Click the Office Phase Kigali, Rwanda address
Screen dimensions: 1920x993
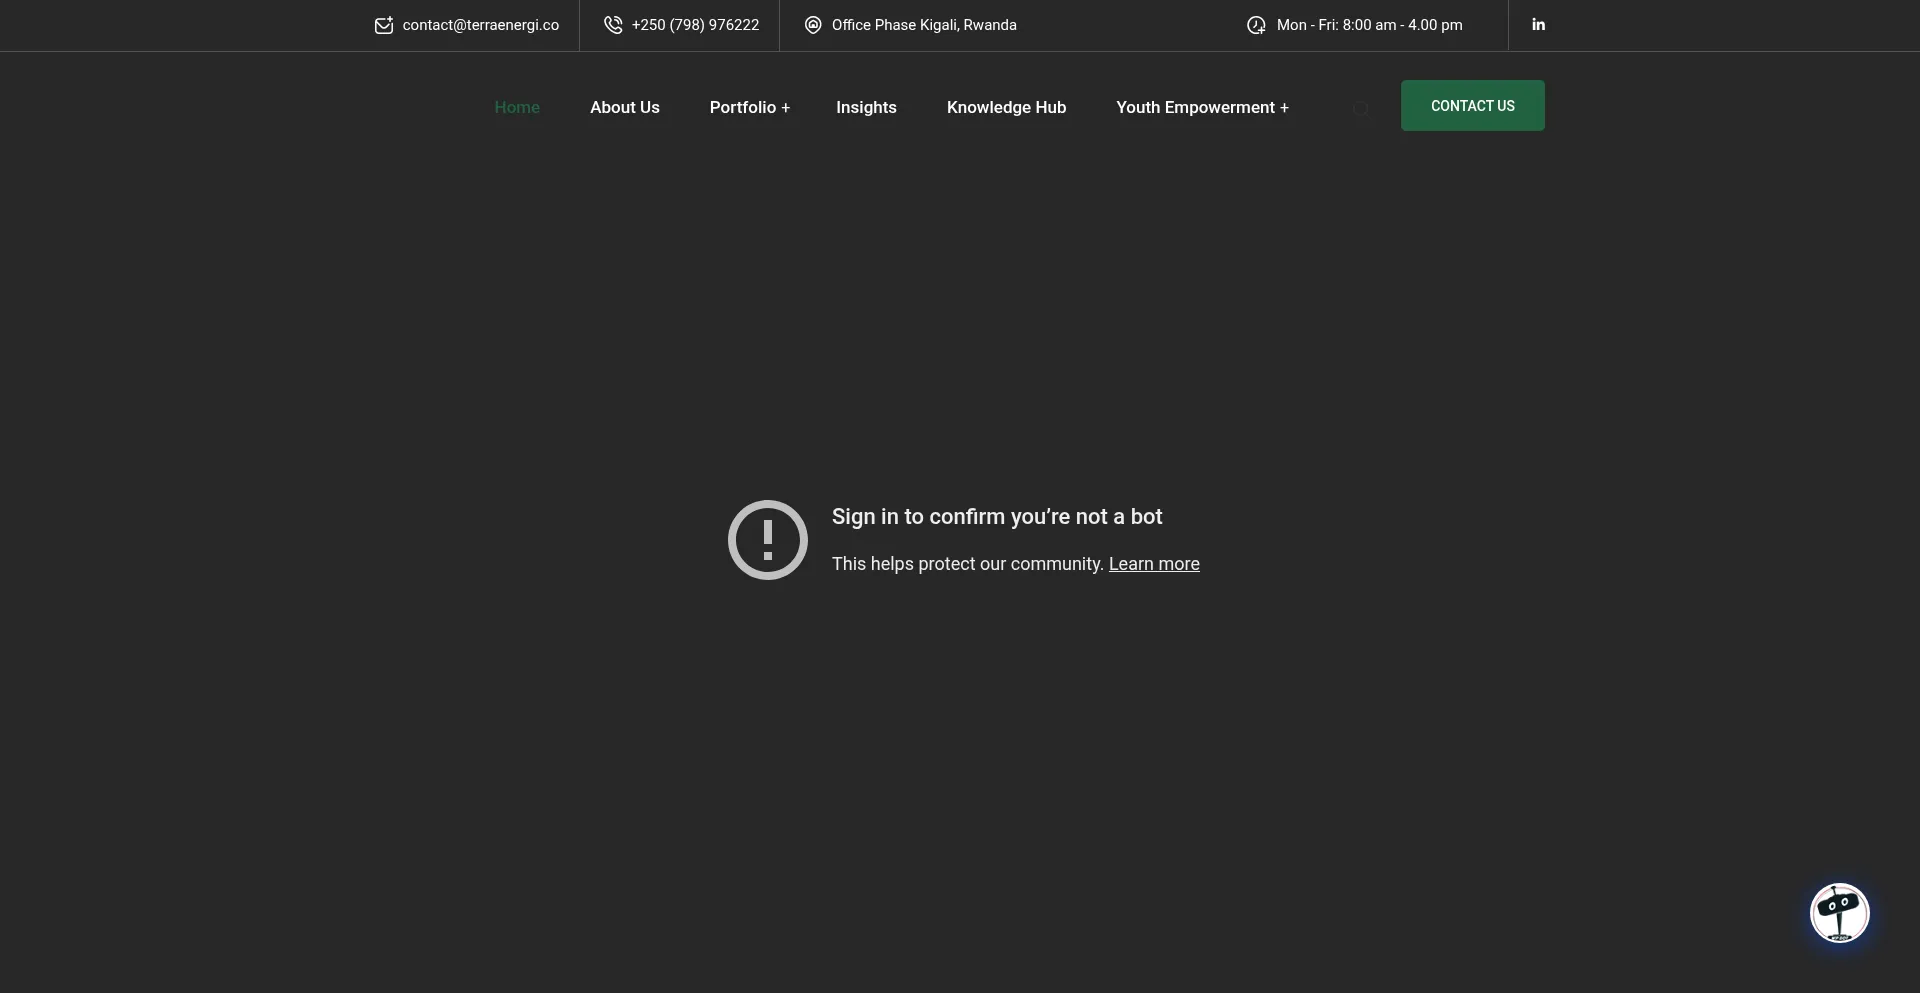(924, 25)
